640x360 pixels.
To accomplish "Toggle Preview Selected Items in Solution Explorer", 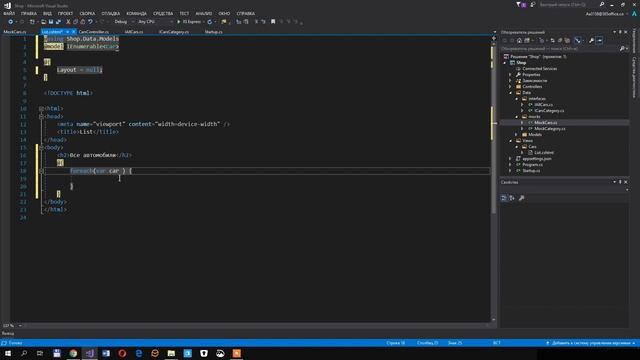I will pos(600,40).
